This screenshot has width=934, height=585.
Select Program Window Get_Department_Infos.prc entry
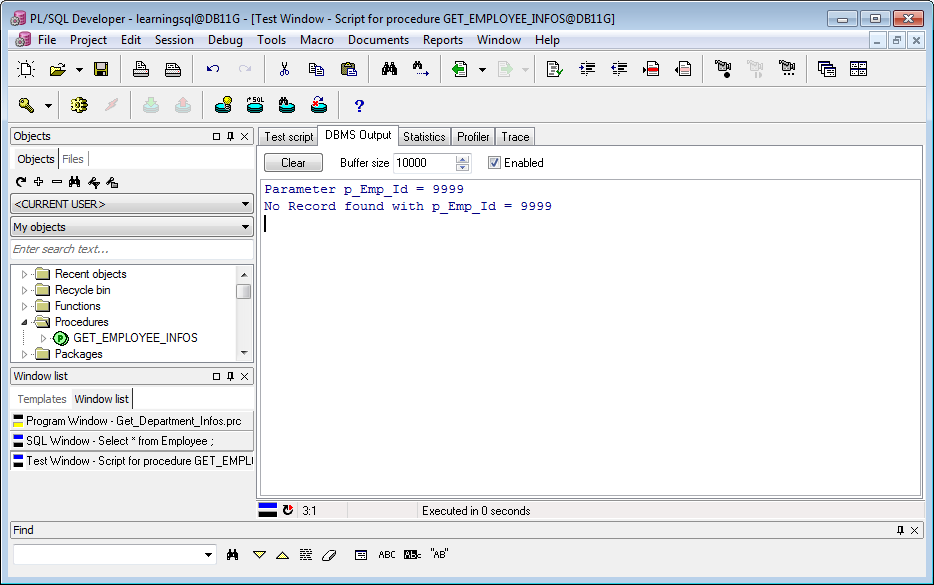[x=132, y=421]
